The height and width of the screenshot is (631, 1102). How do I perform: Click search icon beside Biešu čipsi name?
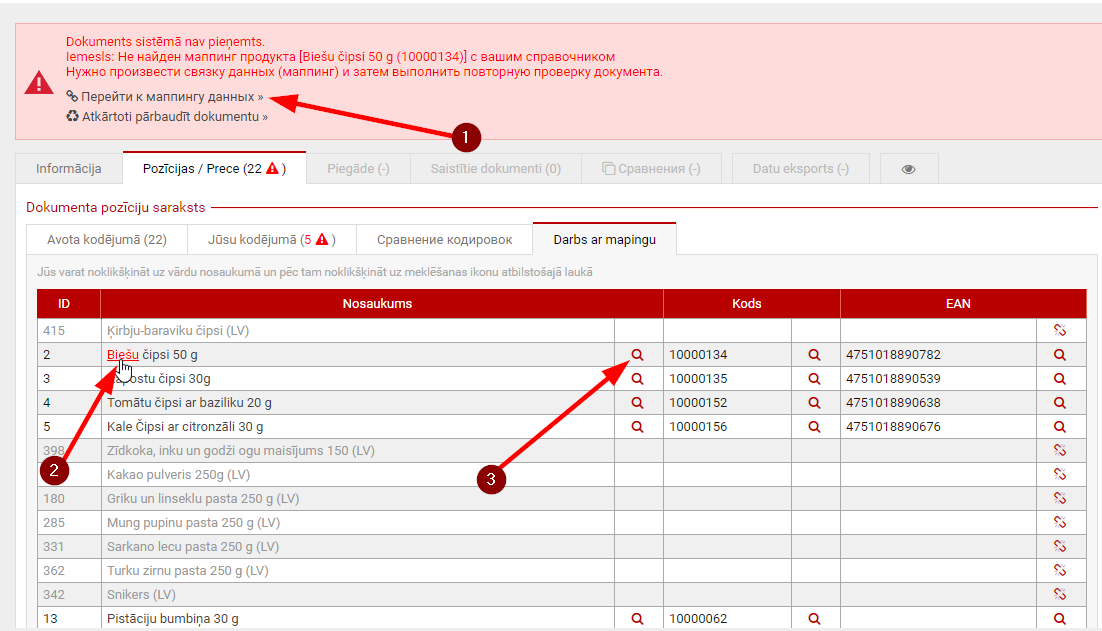638,355
